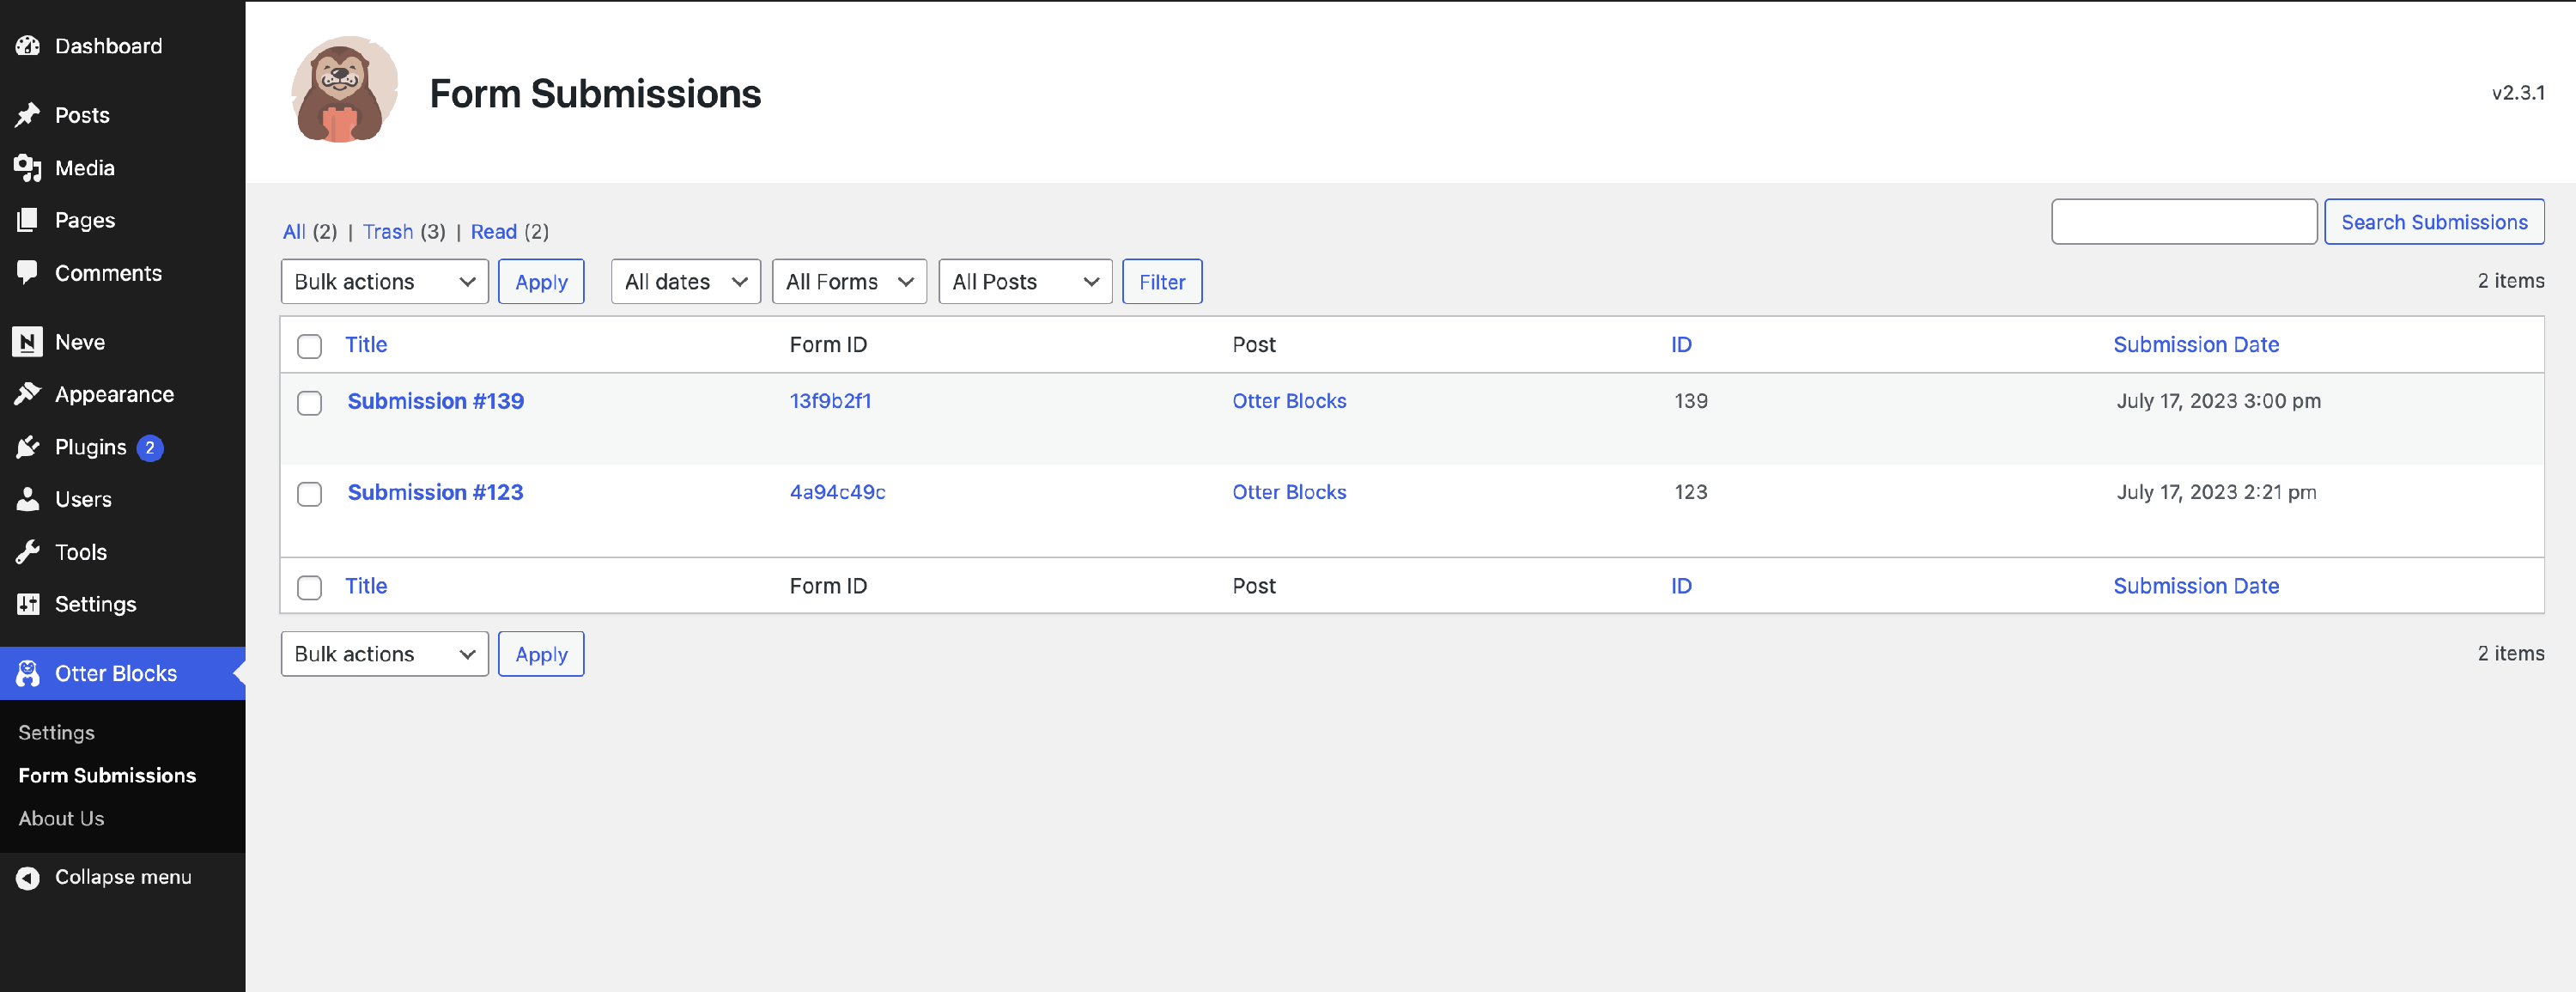Open the All Forms filter dropdown
This screenshot has width=2576, height=992.
[x=848, y=282]
